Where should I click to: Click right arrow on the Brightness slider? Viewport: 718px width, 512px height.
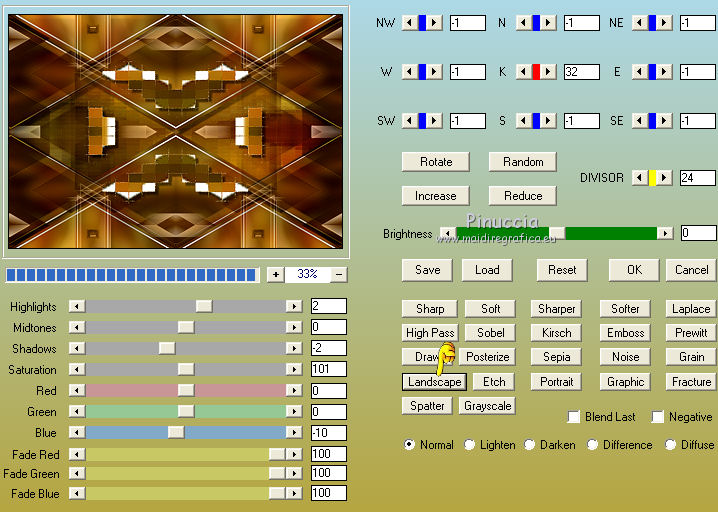pyautogui.click(x=665, y=233)
